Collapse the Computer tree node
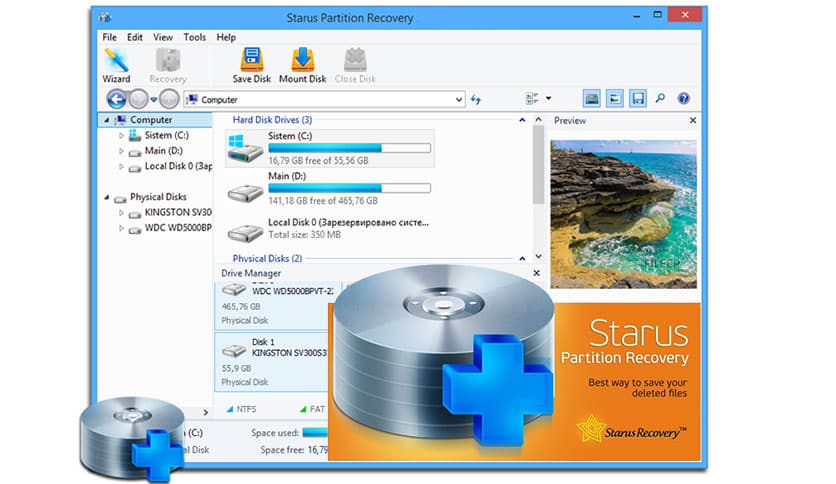The width and height of the screenshot is (836, 484). pyautogui.click(x=106, y=120)
